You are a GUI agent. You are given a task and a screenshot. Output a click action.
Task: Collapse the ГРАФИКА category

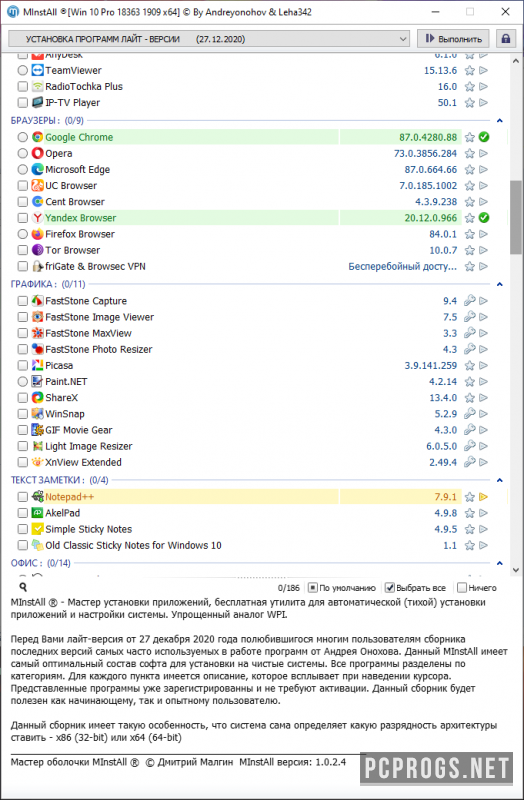click(500, 284)
